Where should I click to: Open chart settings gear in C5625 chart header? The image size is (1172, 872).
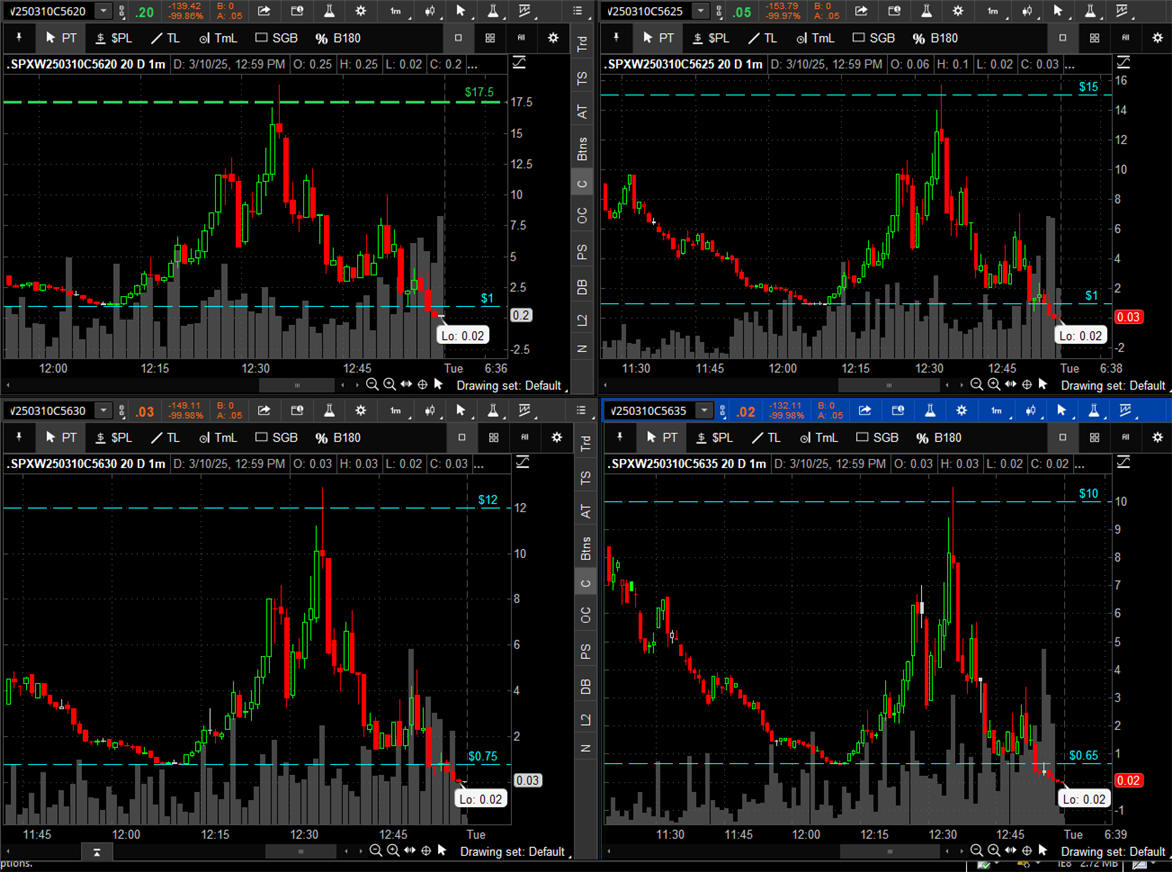tap(958, 11)
